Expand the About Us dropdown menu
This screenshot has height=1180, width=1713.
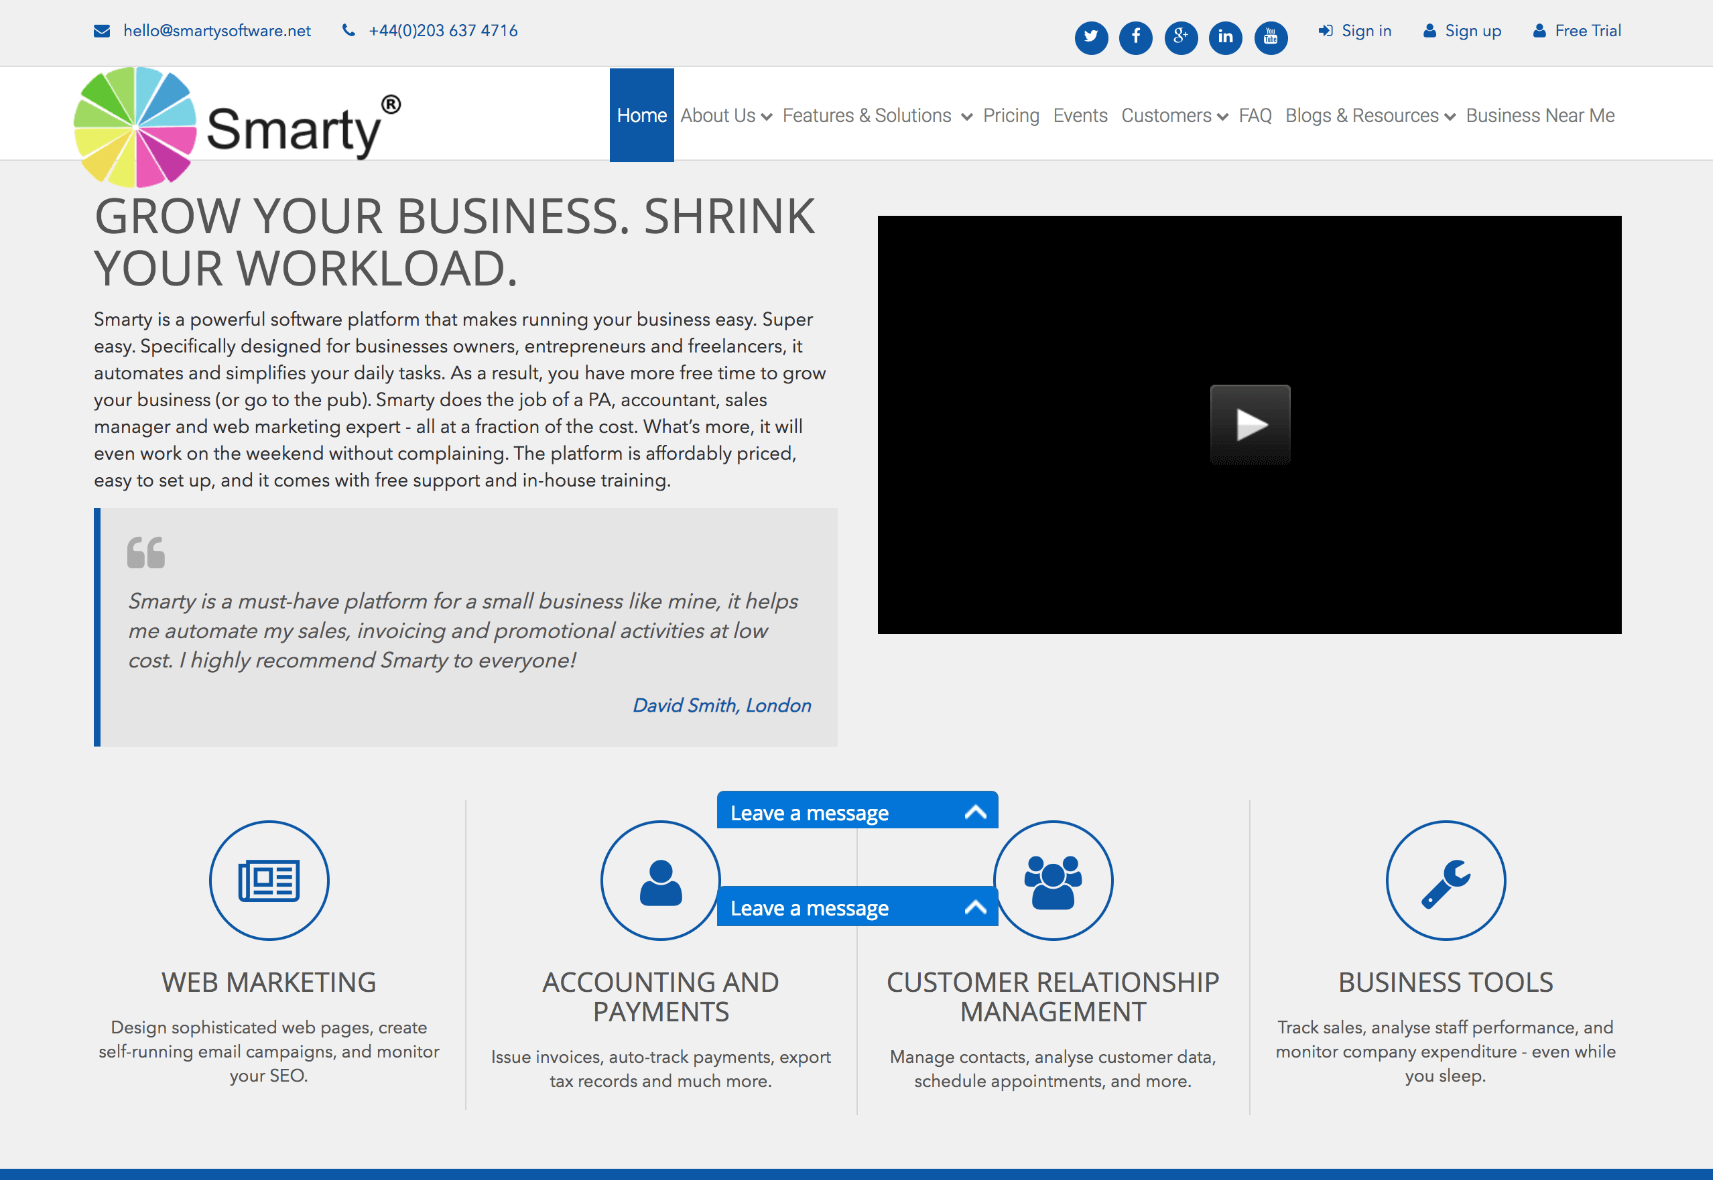pos(726,116)
